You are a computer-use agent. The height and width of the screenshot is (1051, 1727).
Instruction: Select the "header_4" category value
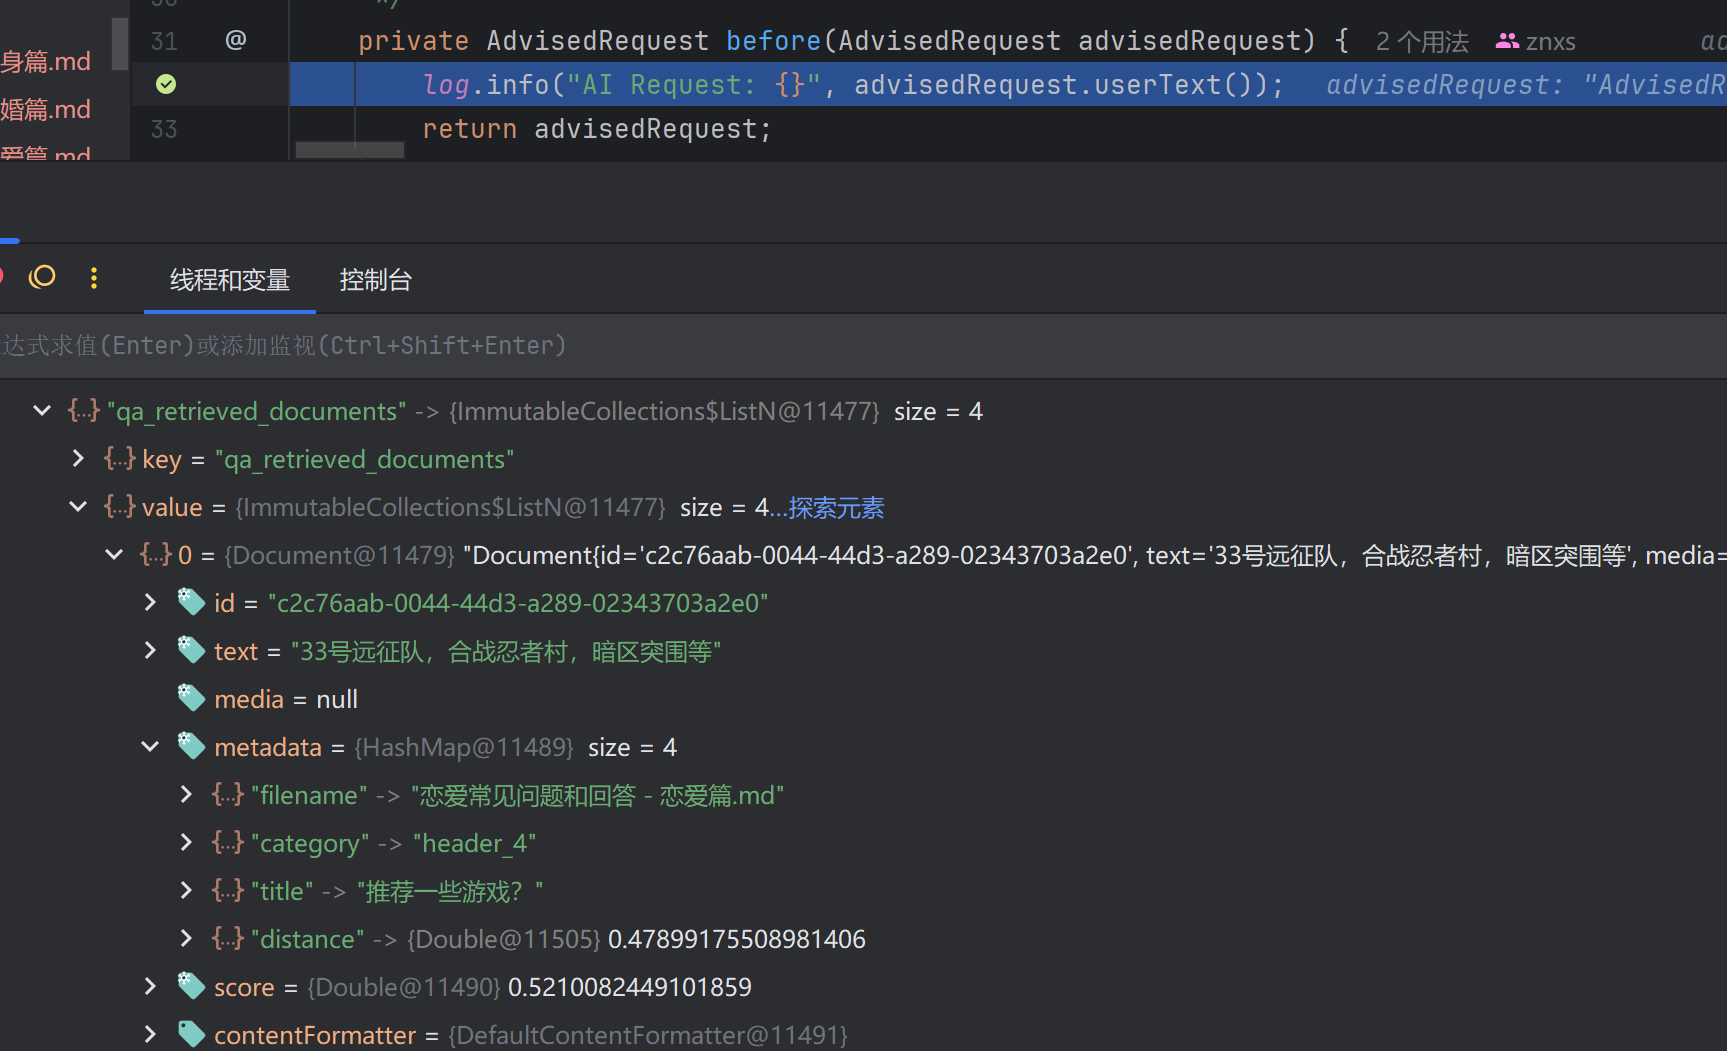pos(474,843)
